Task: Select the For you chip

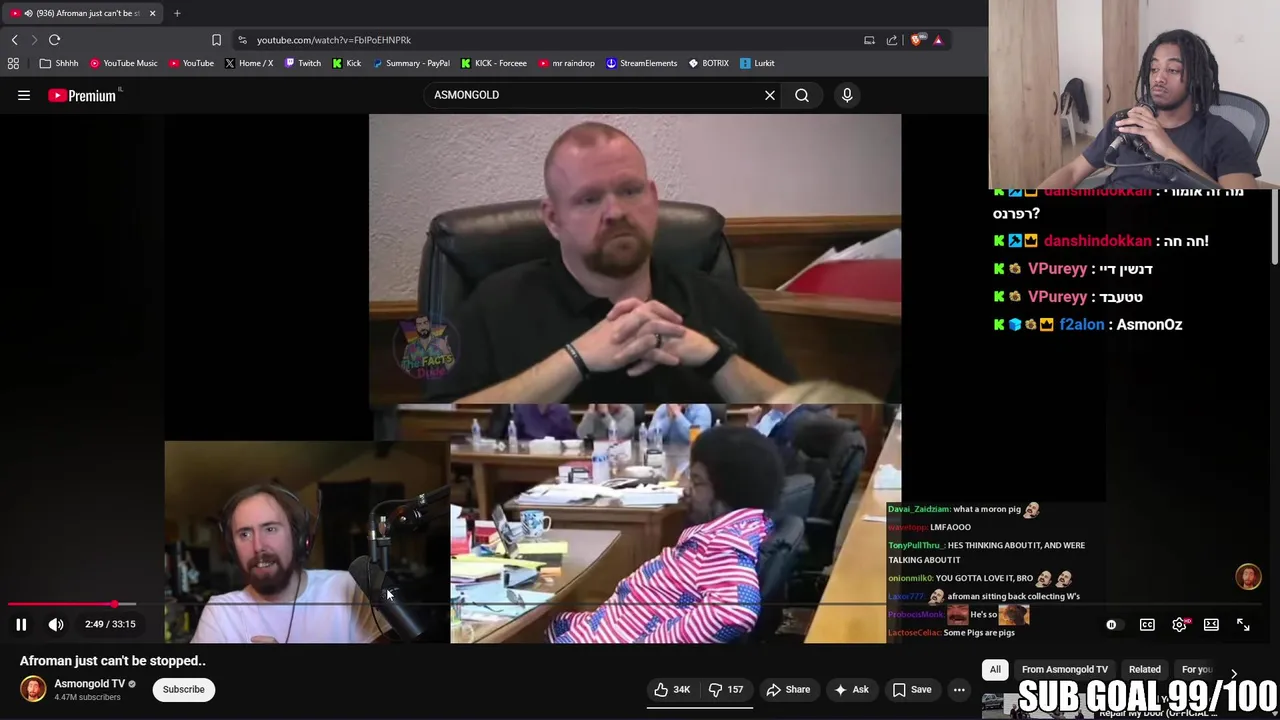Action: click(1197, 669)
